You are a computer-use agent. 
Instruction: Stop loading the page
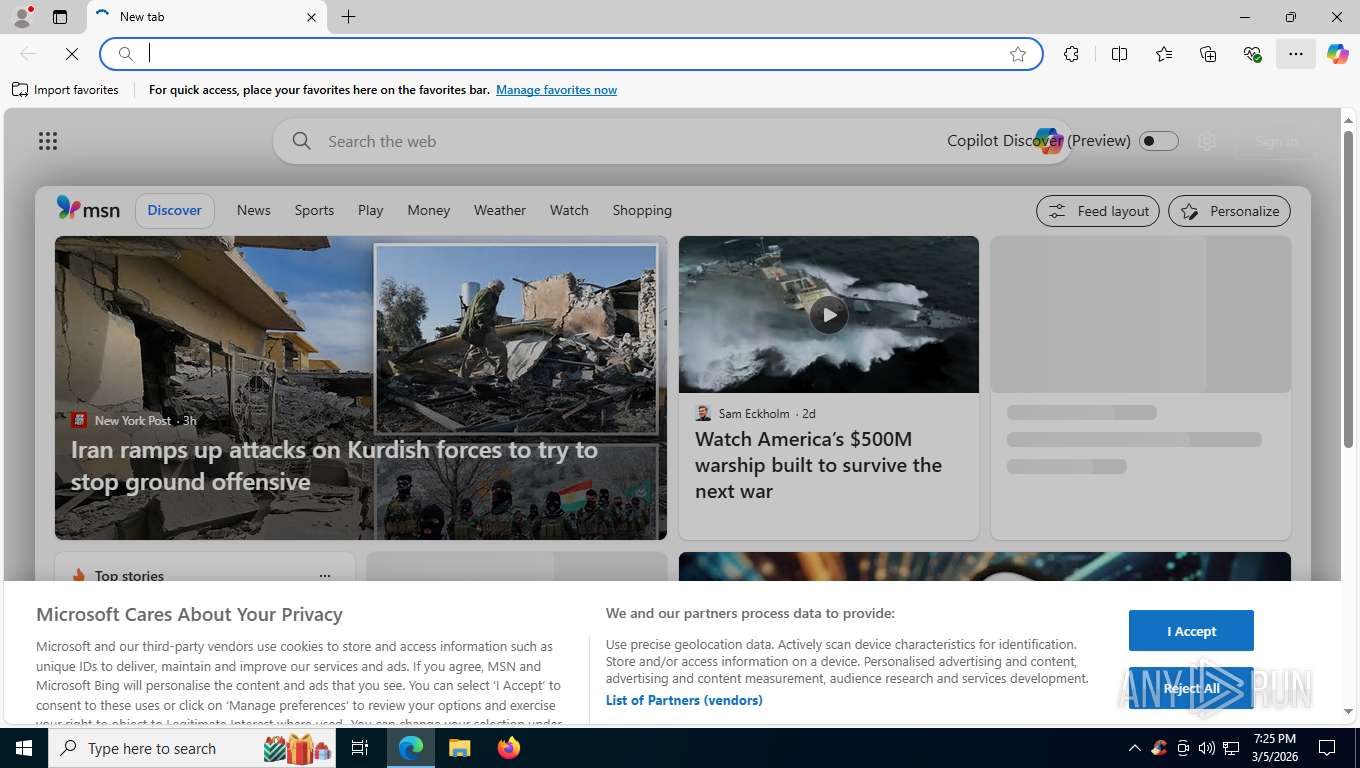coord(72,54)
